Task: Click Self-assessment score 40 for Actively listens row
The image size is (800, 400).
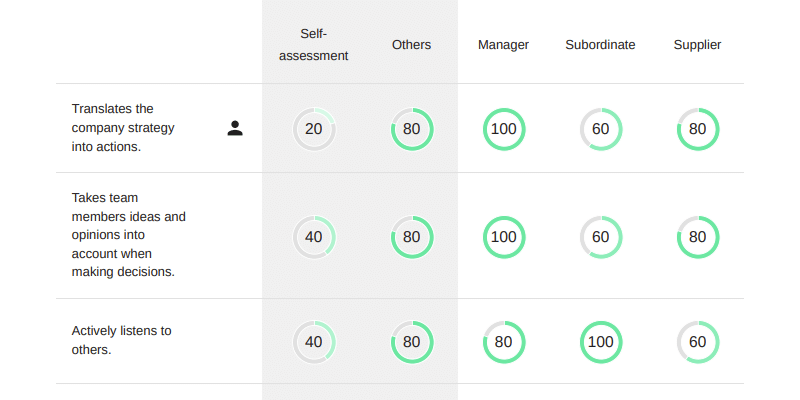Action: [x=314, y=342]
